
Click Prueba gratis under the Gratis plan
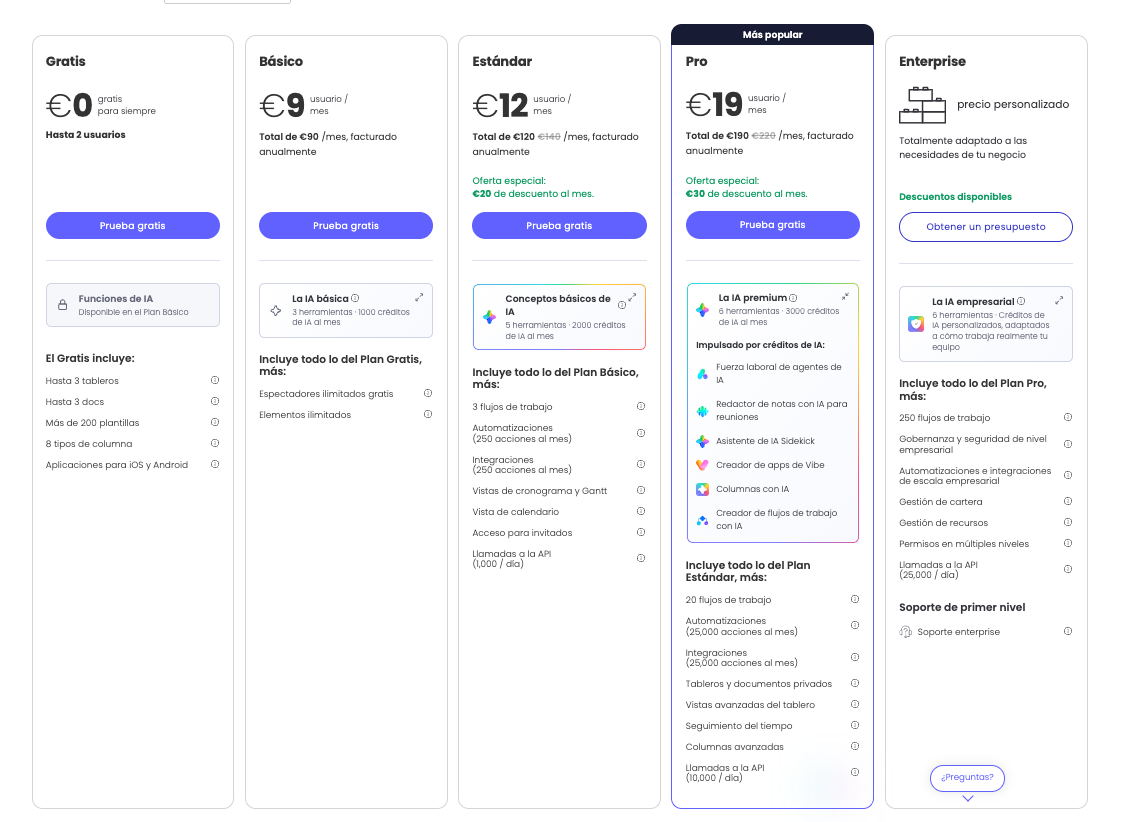(x=133, y=226)
